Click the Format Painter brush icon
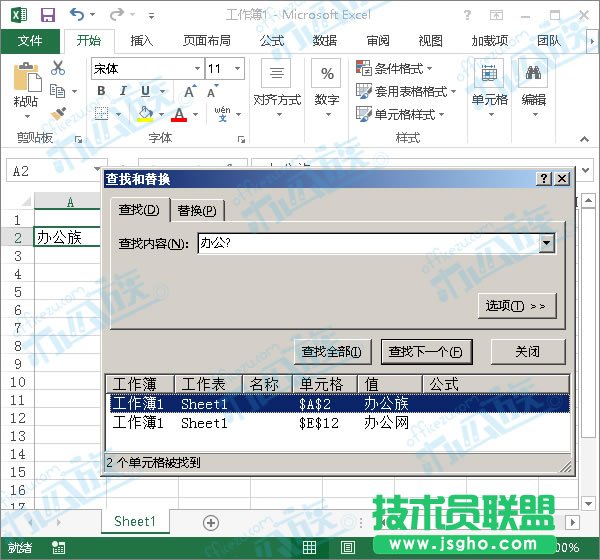Viewport: 600px width, 560px height. point(58,114)
